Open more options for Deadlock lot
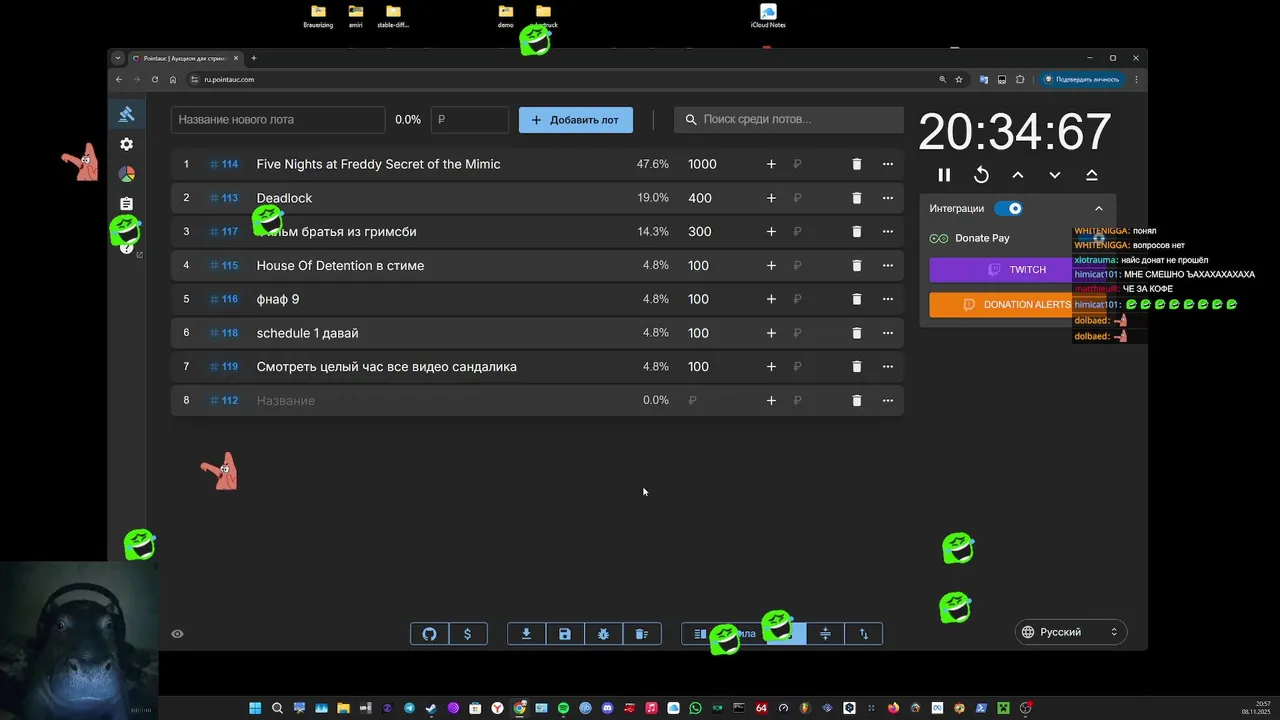 point(888,198)
